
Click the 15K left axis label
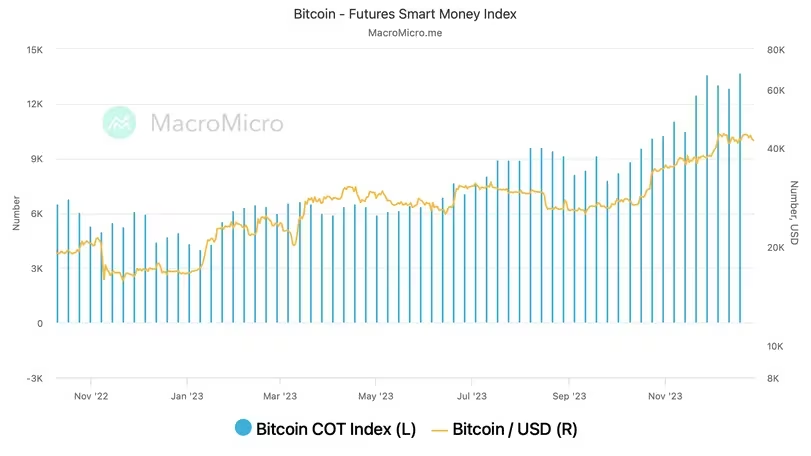point(35,50)
